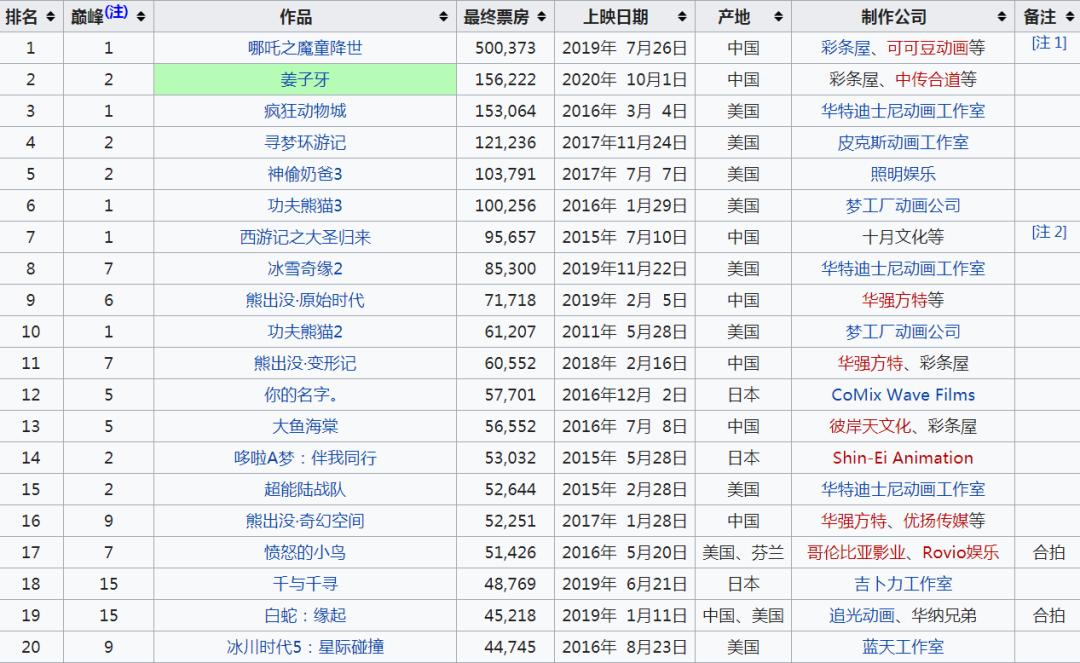The width and height of the screenshot is (1080, 663).
Task: Select 十月文化等 company cell
Action: pyautogui.click(x=903, y=238)
